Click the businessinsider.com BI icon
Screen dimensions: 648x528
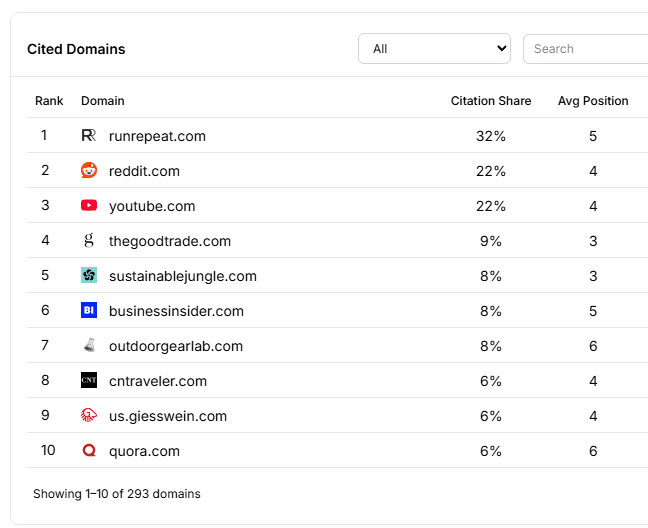[89, 310]
